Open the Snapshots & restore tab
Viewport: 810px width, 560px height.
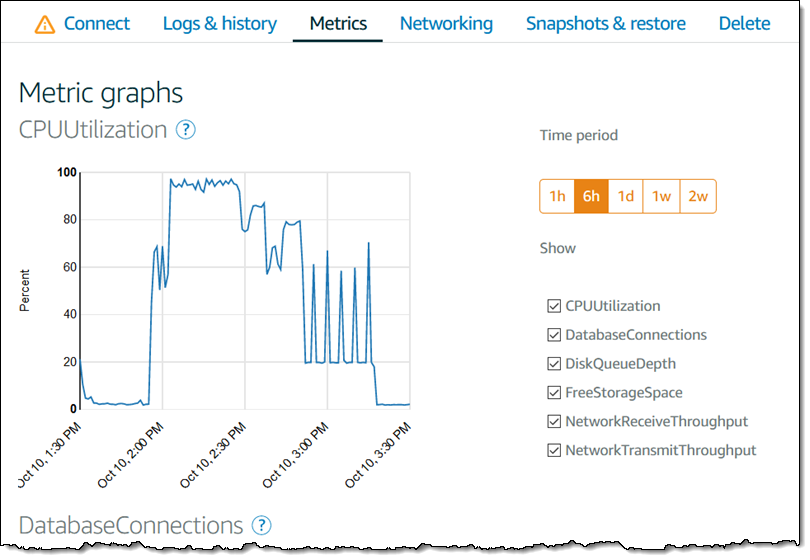(606, 23)
